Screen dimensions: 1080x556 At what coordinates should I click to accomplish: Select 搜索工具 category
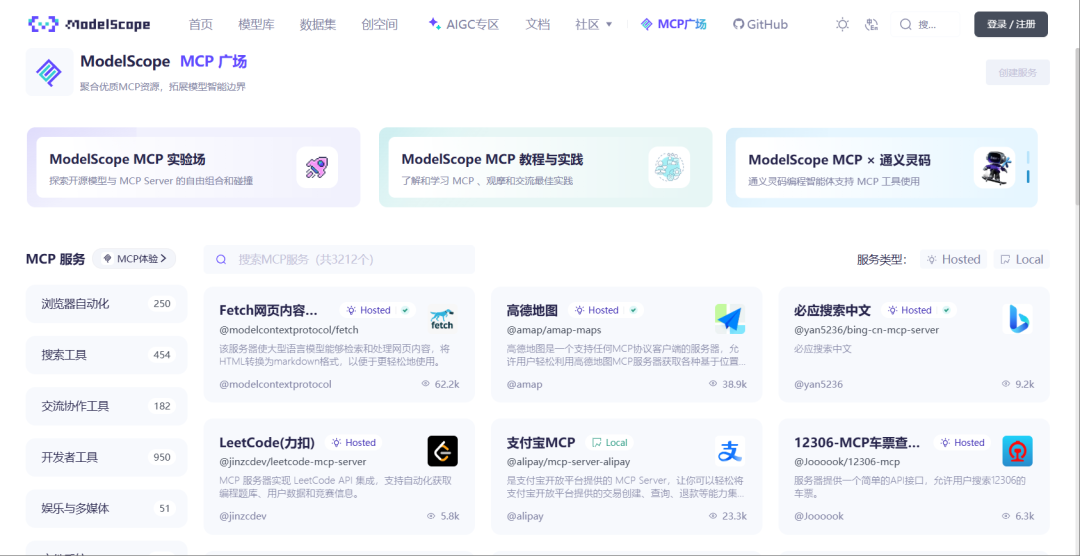click(107, 355)
